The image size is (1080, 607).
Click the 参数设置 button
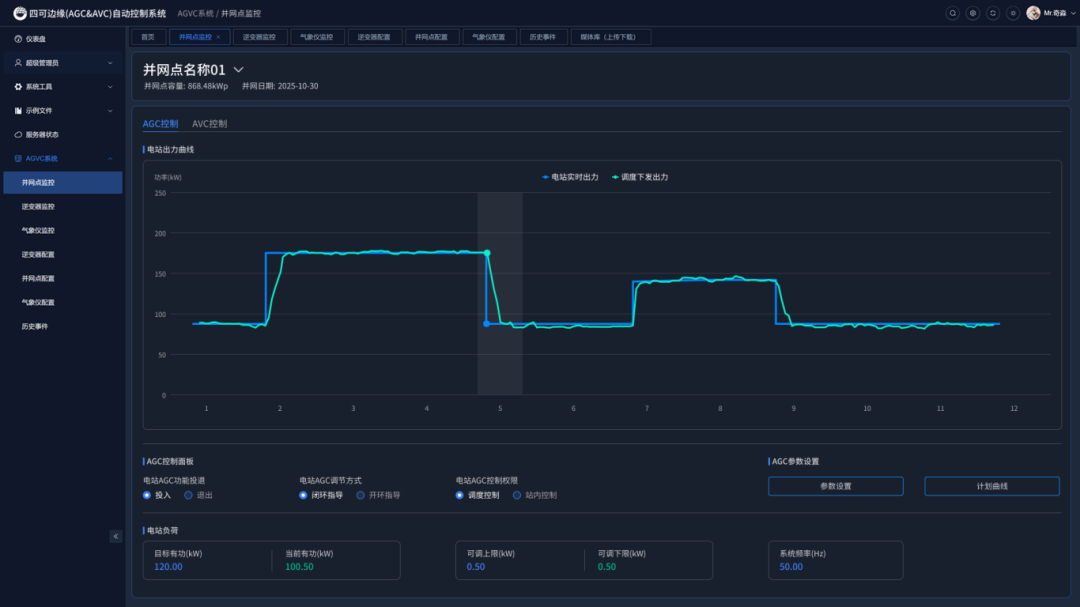click(x=835, y=486)
